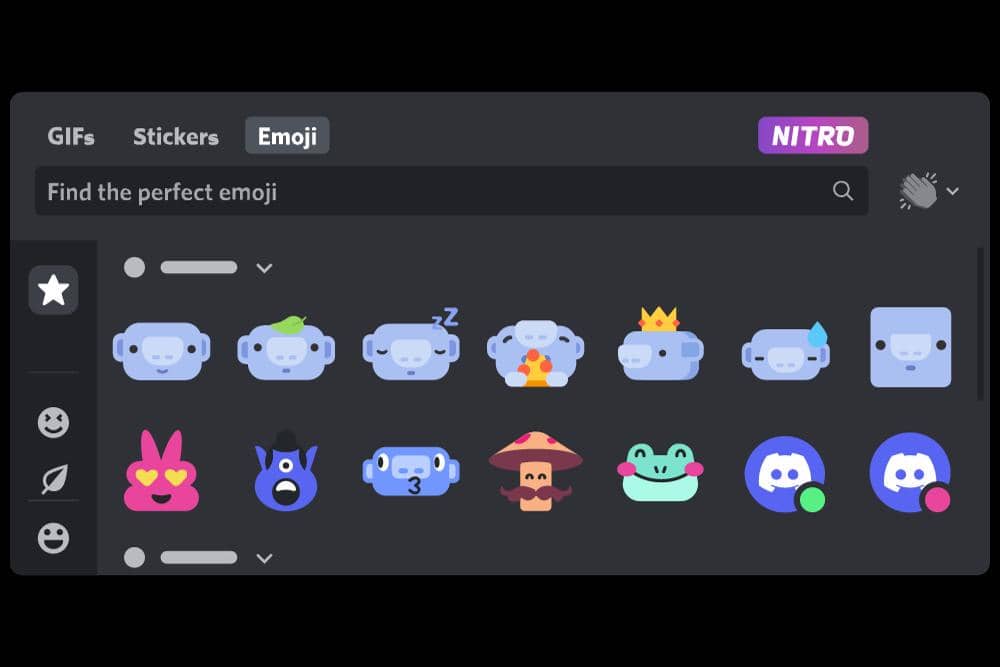Select the heart-eyes pink bunny emoji
Screen dimensions: 1000x667
coord(160,473)
